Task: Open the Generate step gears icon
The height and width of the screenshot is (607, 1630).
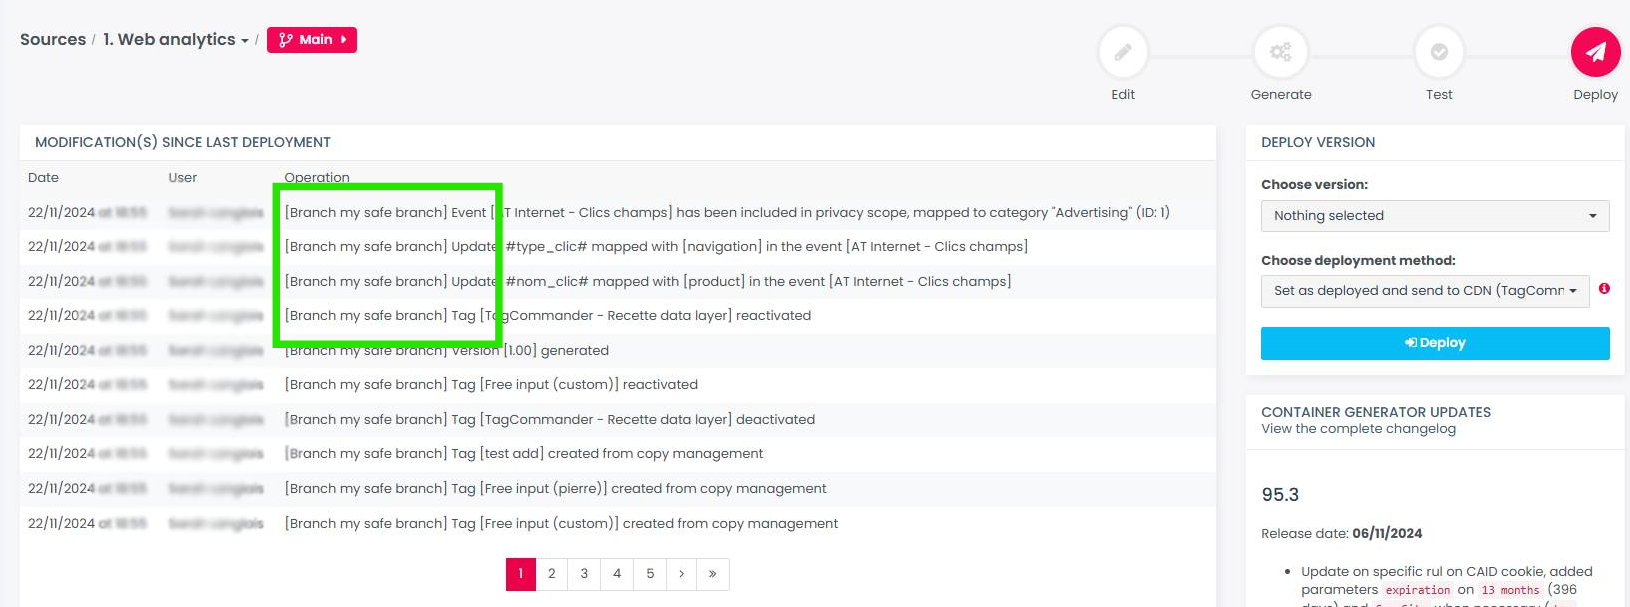Action: [x=1280, y=52]
